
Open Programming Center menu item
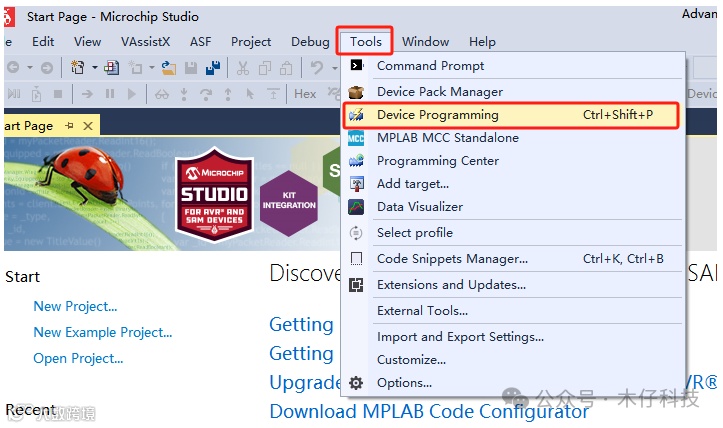[513, 160]
